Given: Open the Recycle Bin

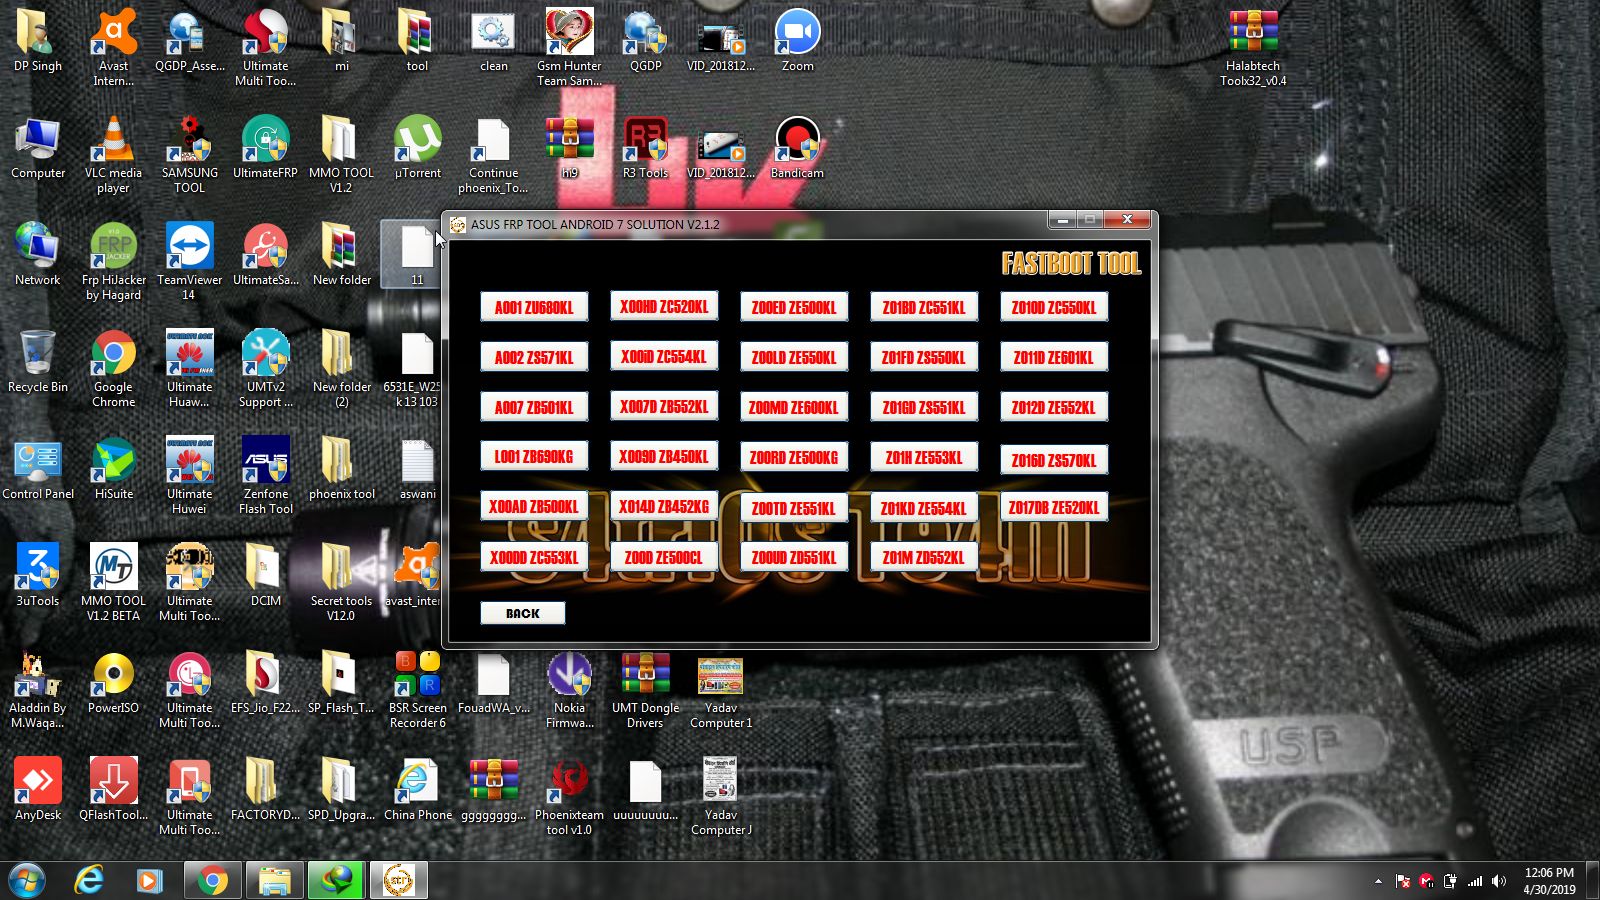Looking at the screenshot, I should coord(38,355).
